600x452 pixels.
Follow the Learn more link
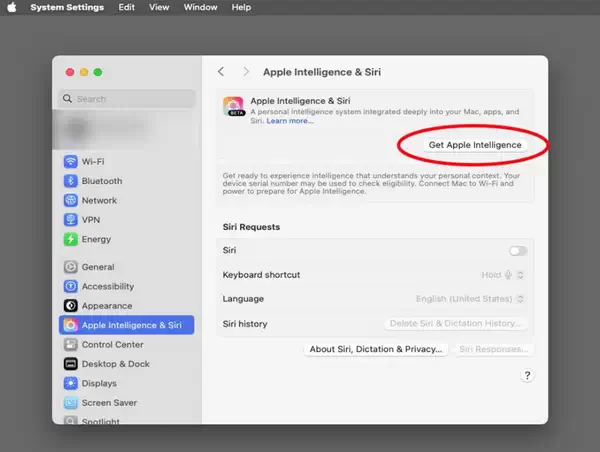point(290,121)
